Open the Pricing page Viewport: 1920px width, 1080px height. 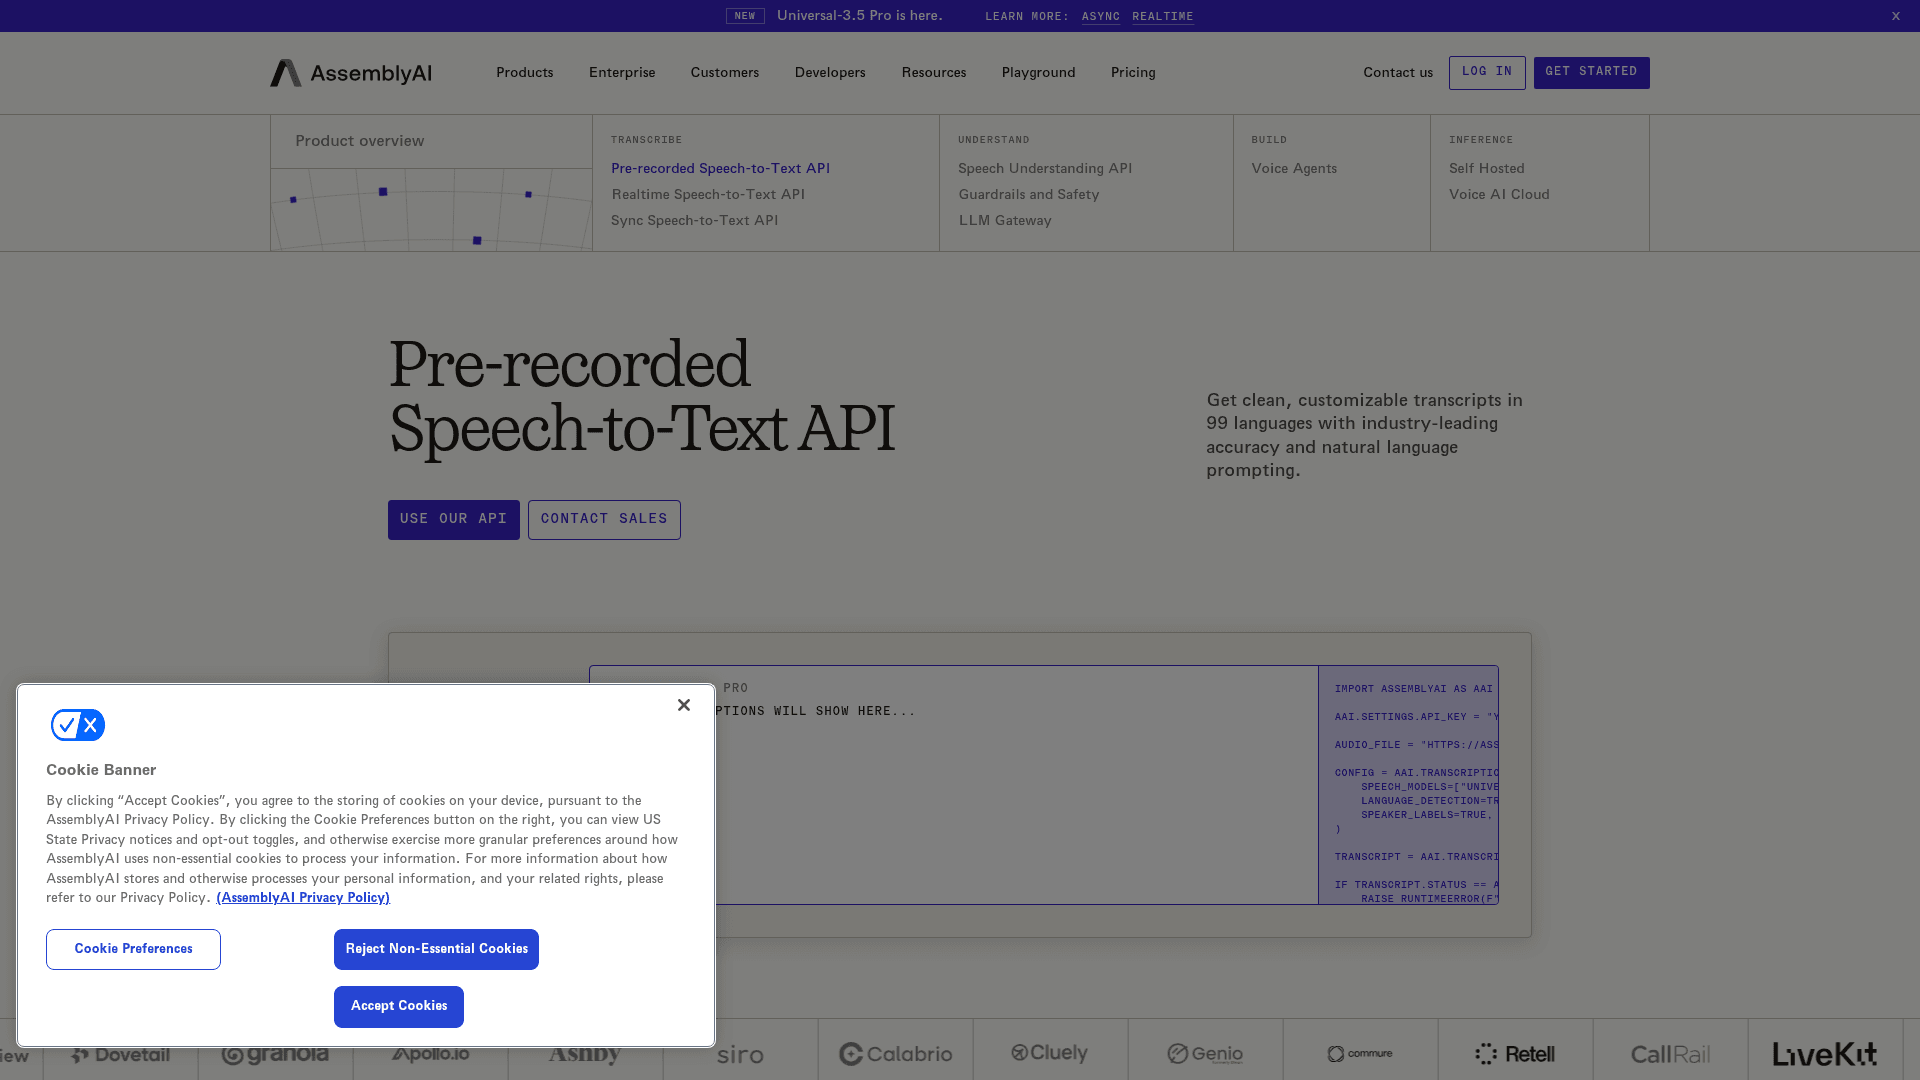(1133, 73)
